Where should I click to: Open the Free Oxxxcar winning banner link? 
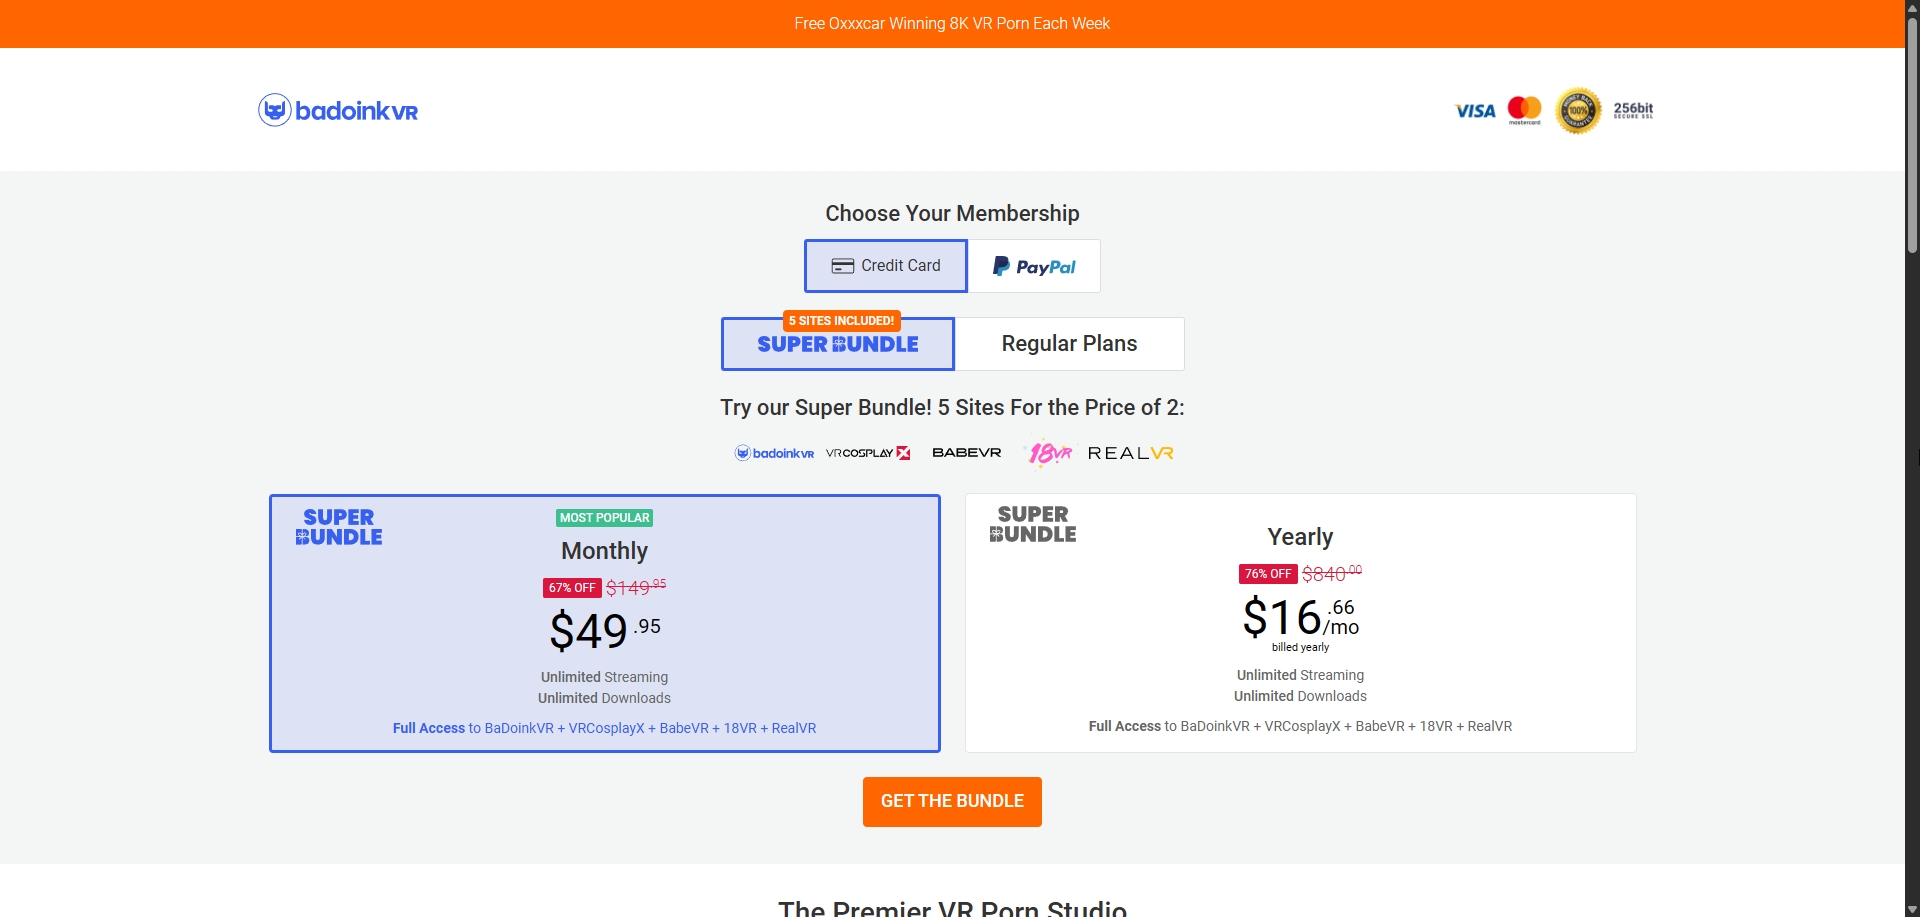pos(951,23)
